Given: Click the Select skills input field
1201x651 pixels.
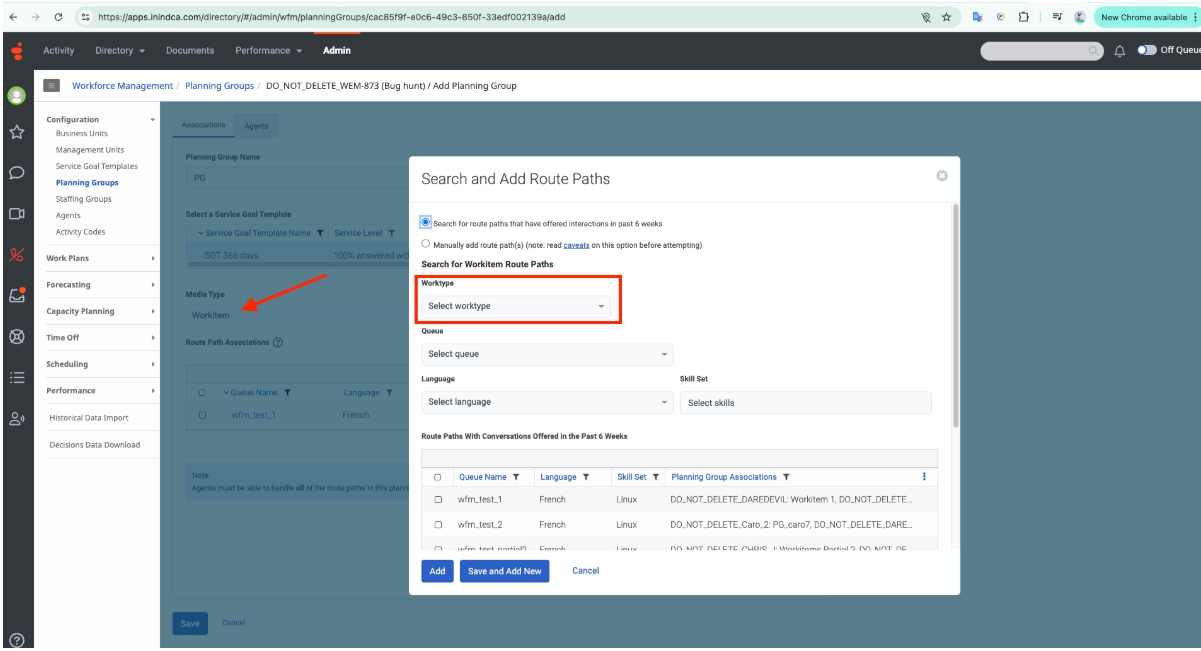Looking at the screenshot, I should click(x=805, y=403).
